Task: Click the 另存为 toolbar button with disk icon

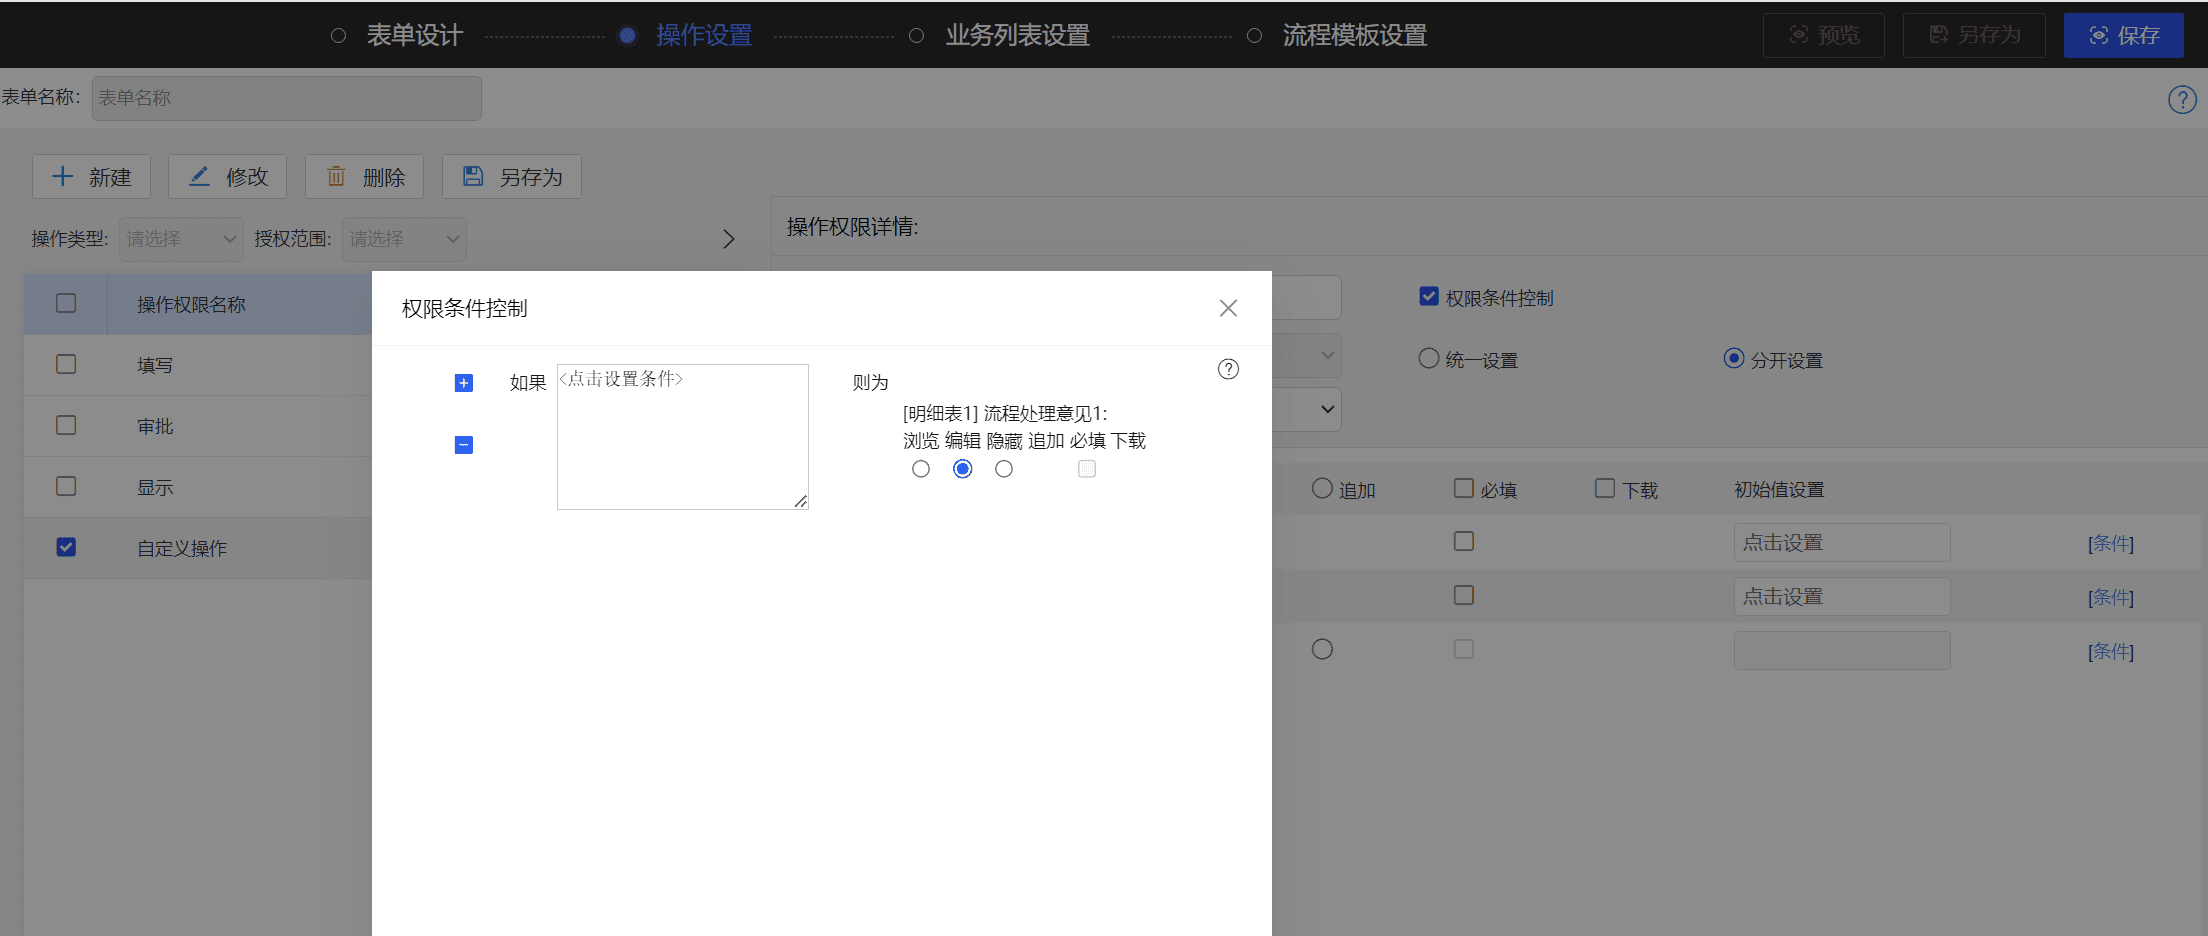Action: (x=512, y=177)
